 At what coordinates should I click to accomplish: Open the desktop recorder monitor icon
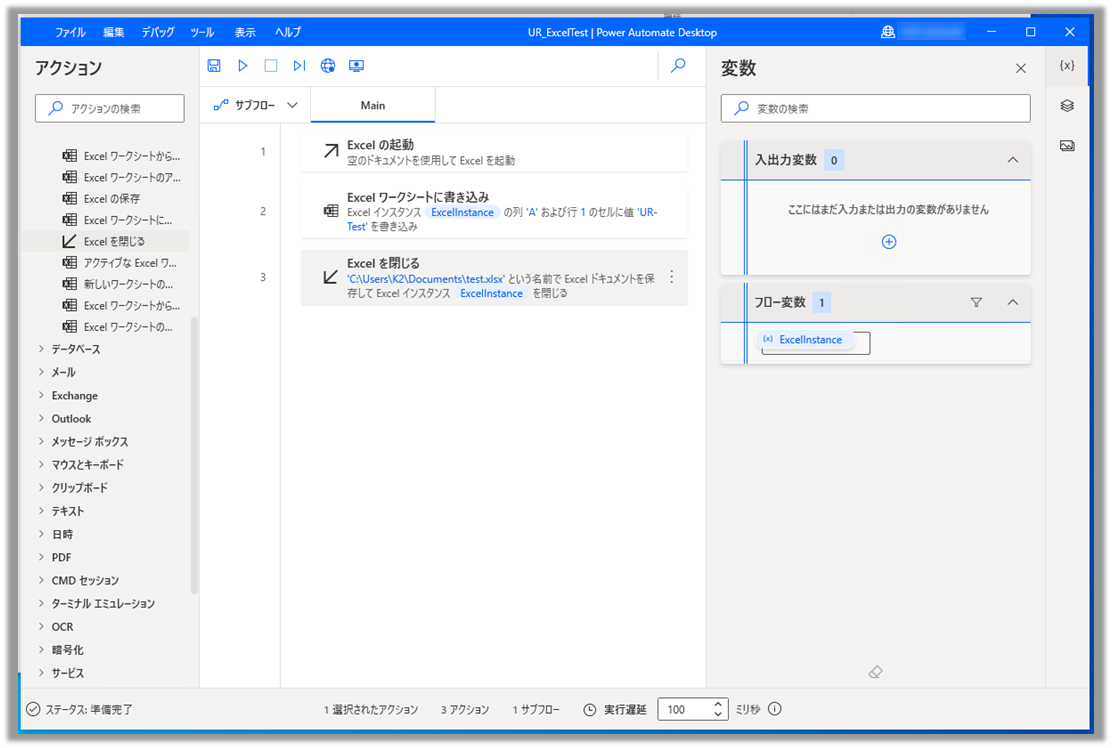356,65
